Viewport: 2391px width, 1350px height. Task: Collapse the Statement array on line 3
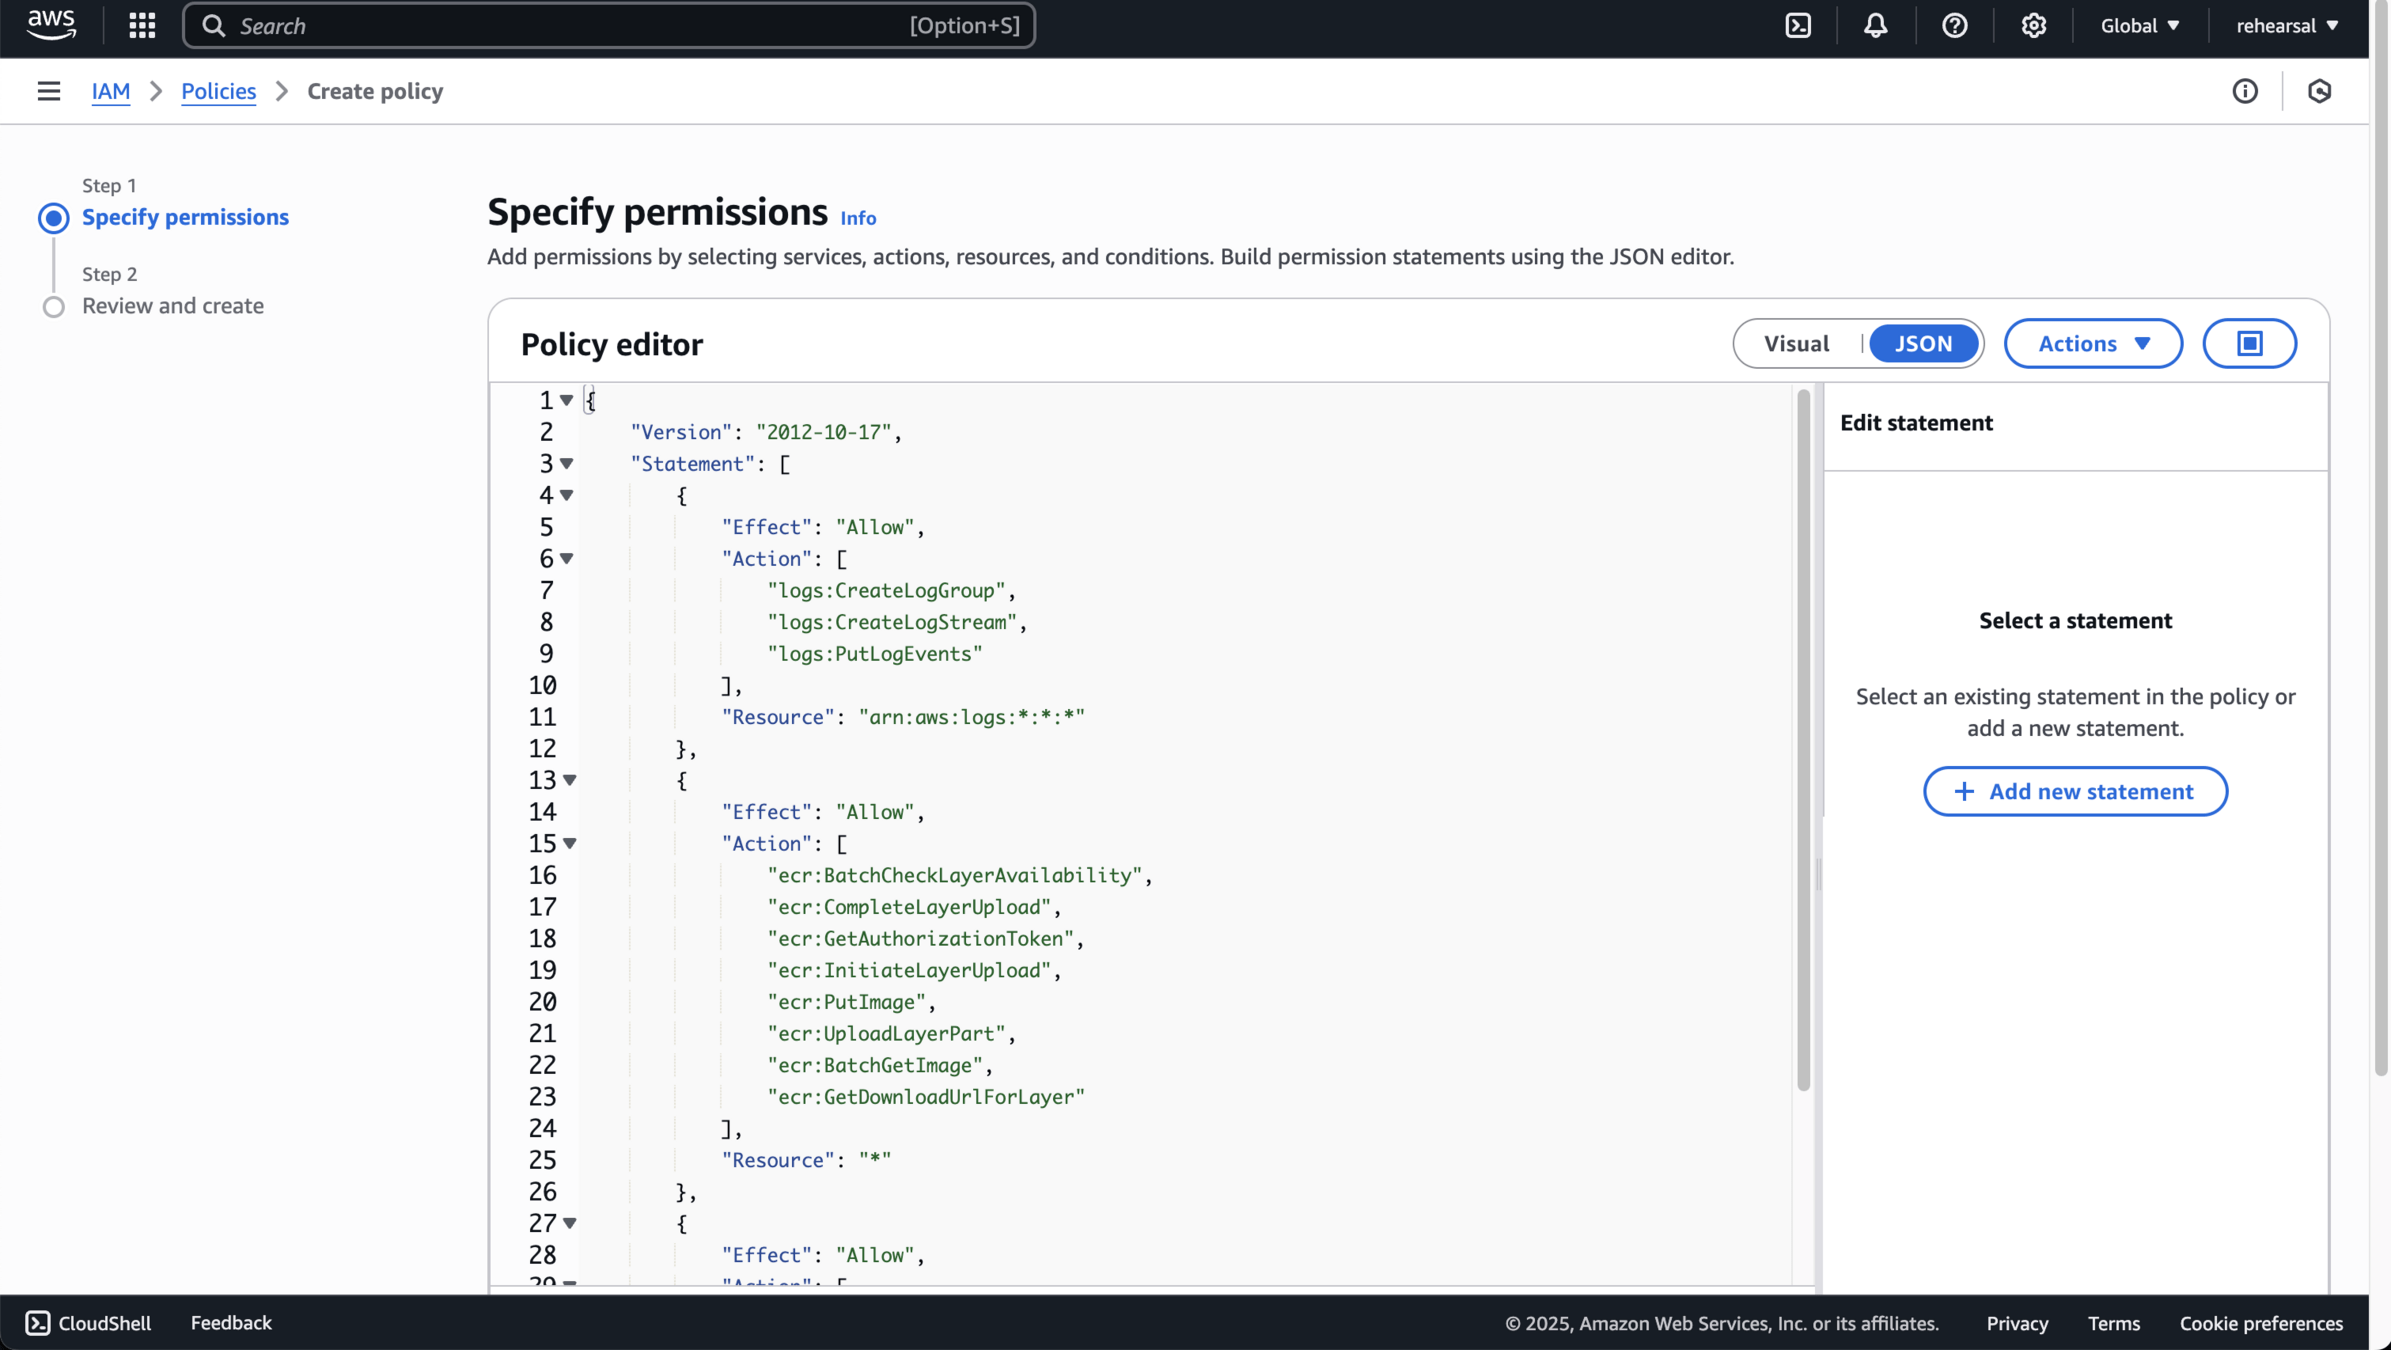(x=567, y=464)
